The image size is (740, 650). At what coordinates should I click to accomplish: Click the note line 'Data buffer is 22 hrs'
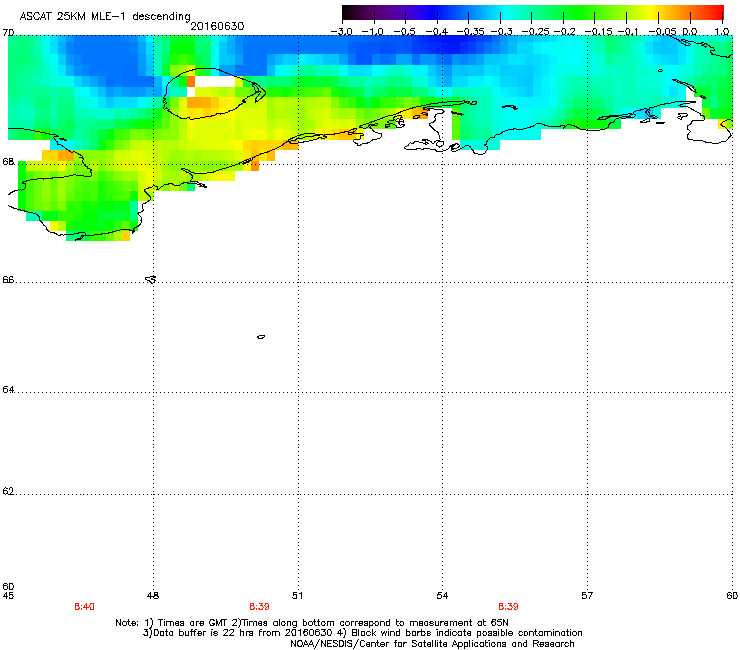point(363,633)
